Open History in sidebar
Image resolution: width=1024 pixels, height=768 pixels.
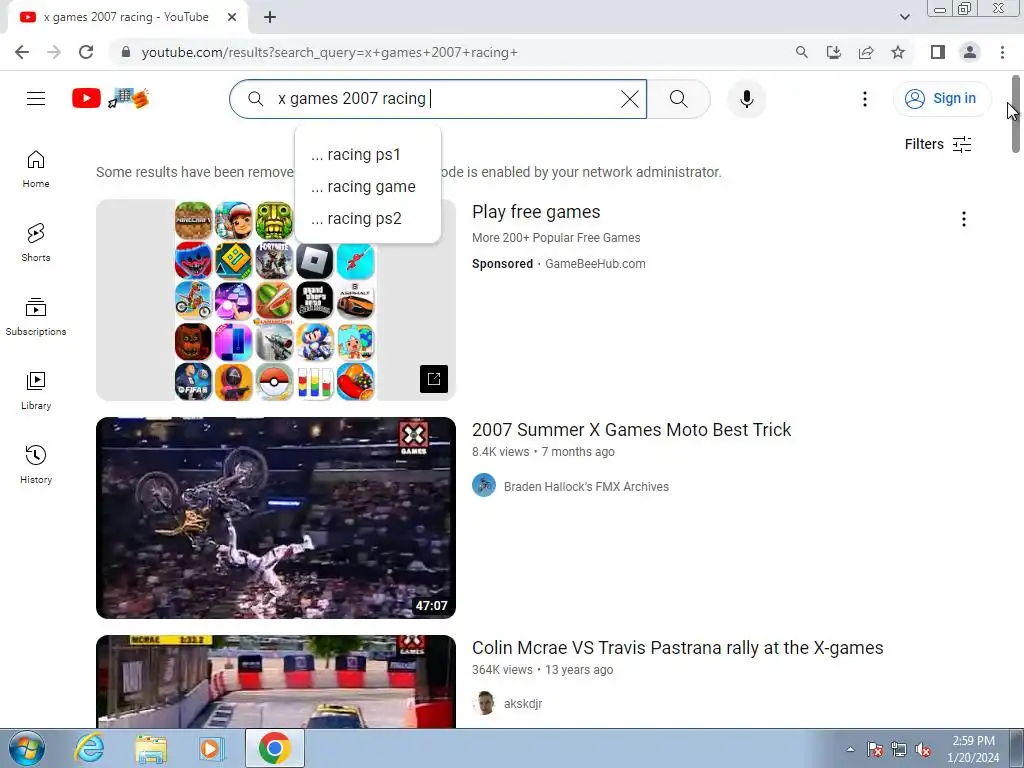(36, 464)
